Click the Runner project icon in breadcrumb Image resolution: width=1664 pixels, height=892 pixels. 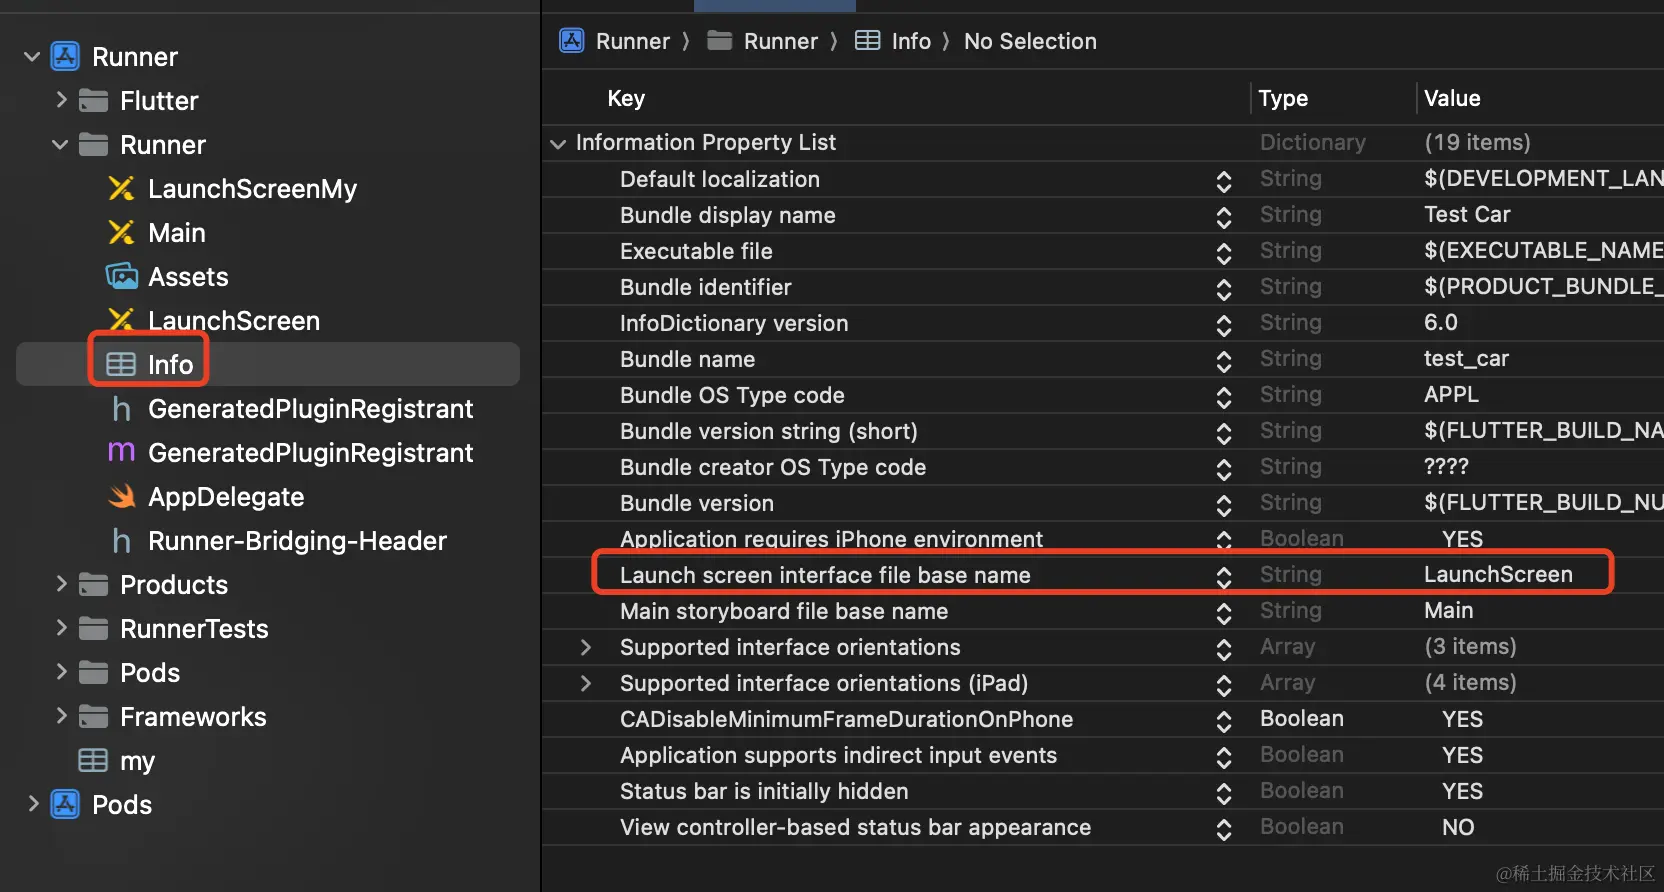point(572,41)
